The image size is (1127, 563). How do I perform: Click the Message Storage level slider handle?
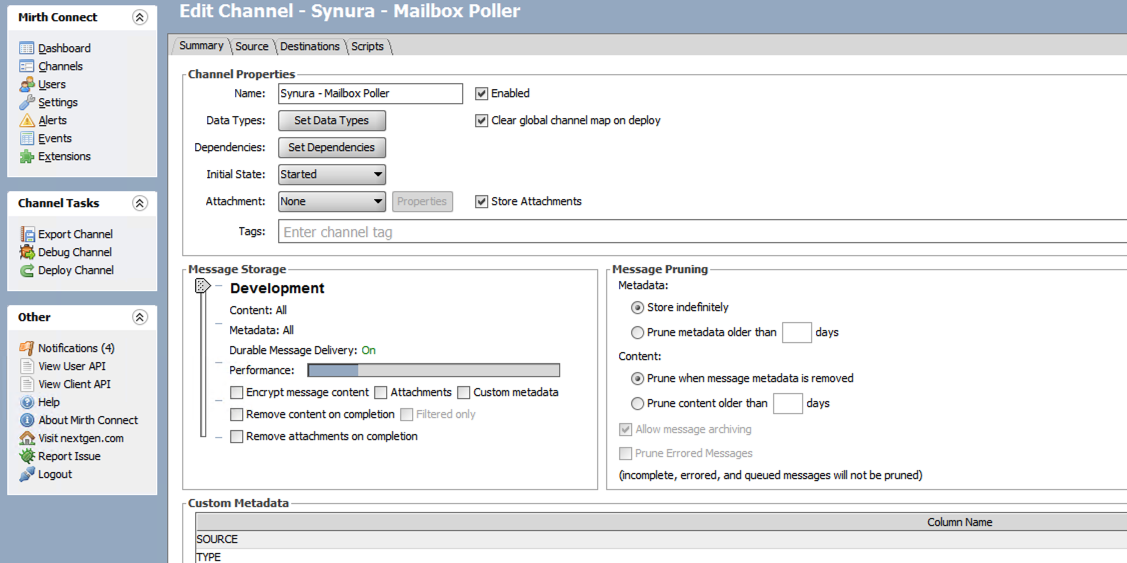[203, 286]
